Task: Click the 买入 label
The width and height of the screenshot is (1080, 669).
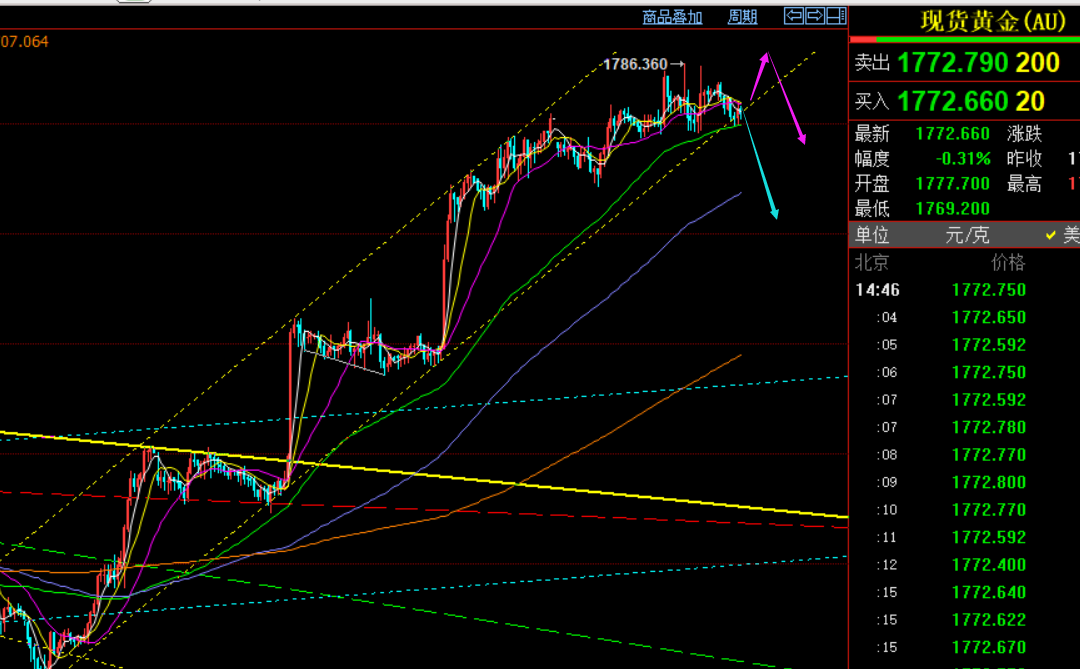Action: (872, 101)
